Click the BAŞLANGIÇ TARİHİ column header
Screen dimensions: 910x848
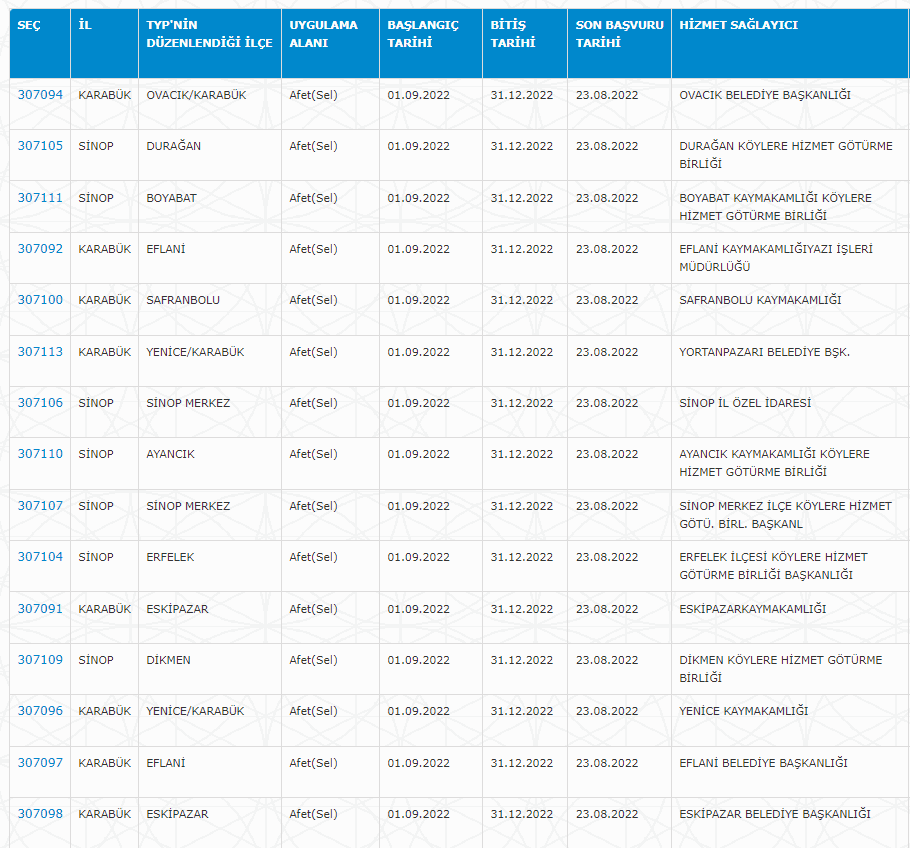(x=431, y=43)
